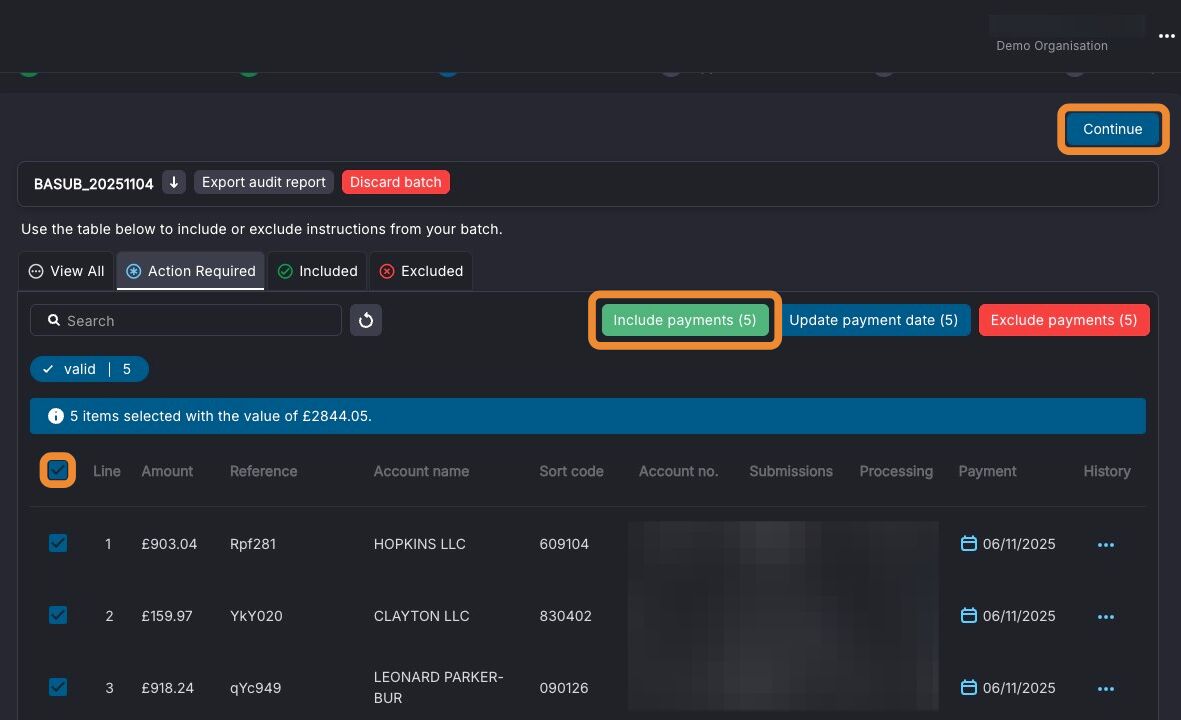1181x720 pixels.
Task: Click payment date 06/11/2025 for HOPKINS LLC
Action: pyautogui.click(x=1019, y=544)
